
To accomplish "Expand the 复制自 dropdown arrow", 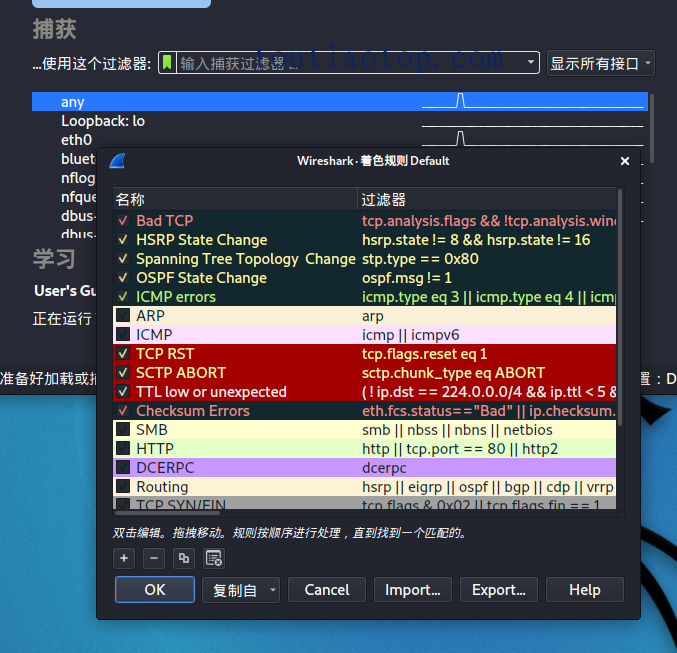I will coord(272,590).
